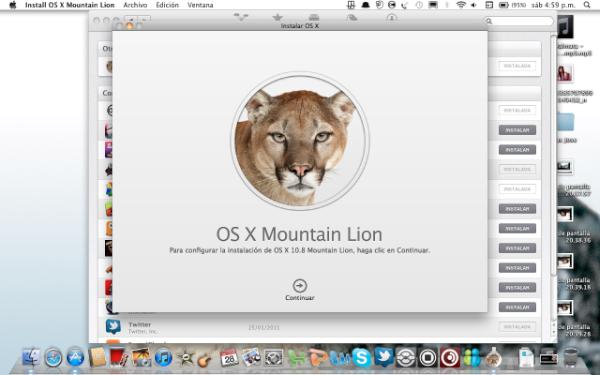Click INSTALADA button in the Twitter row
Screen dimensions: 600x375
pos(517,327)
